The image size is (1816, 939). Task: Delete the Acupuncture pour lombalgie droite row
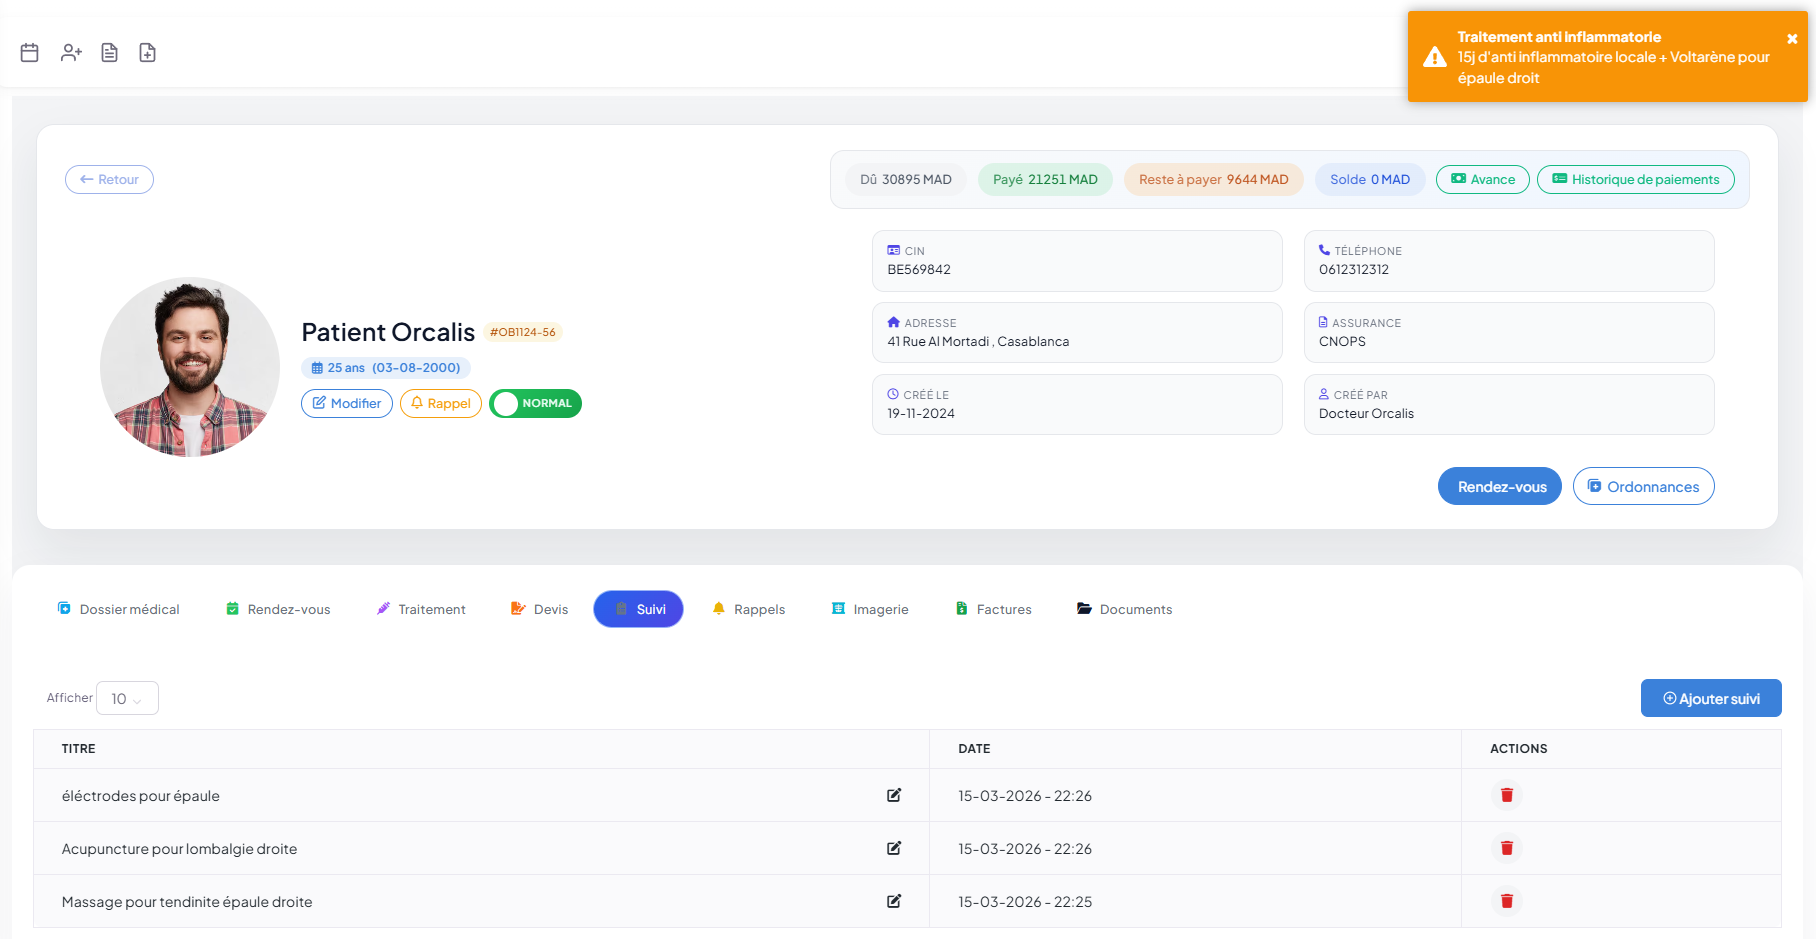click(x=1506, y=849)
